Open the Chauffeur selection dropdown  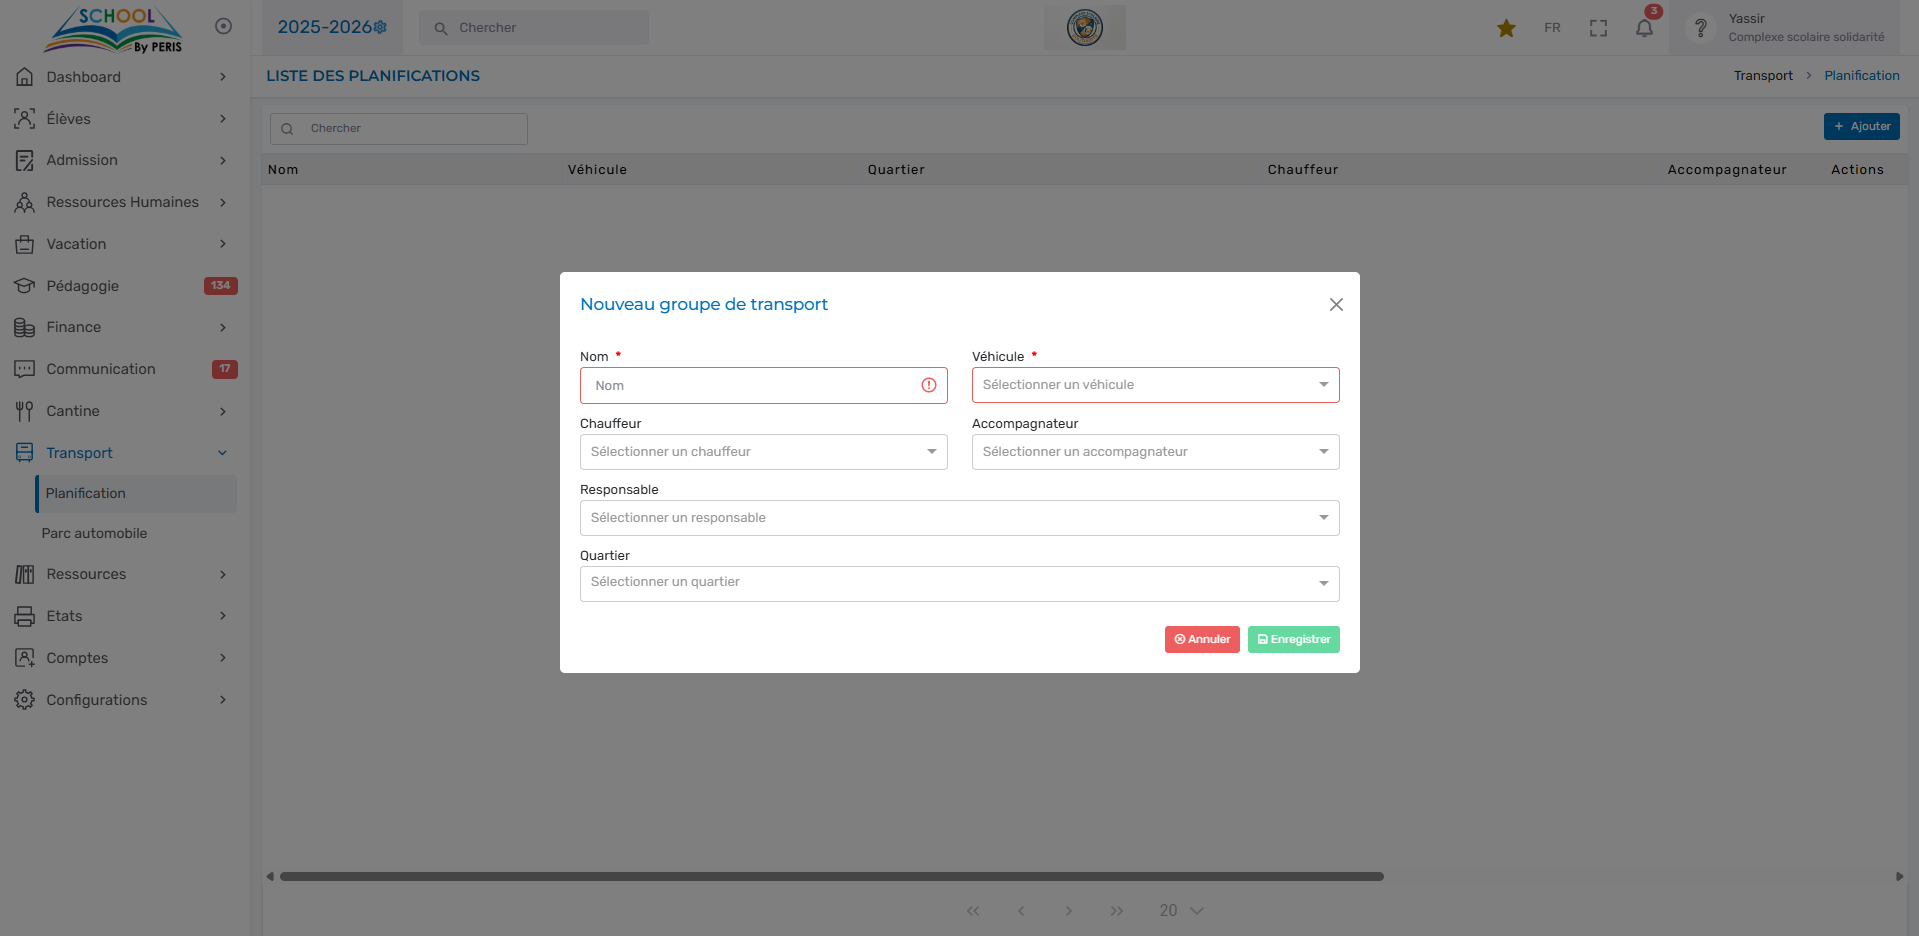tap(763, 452)
